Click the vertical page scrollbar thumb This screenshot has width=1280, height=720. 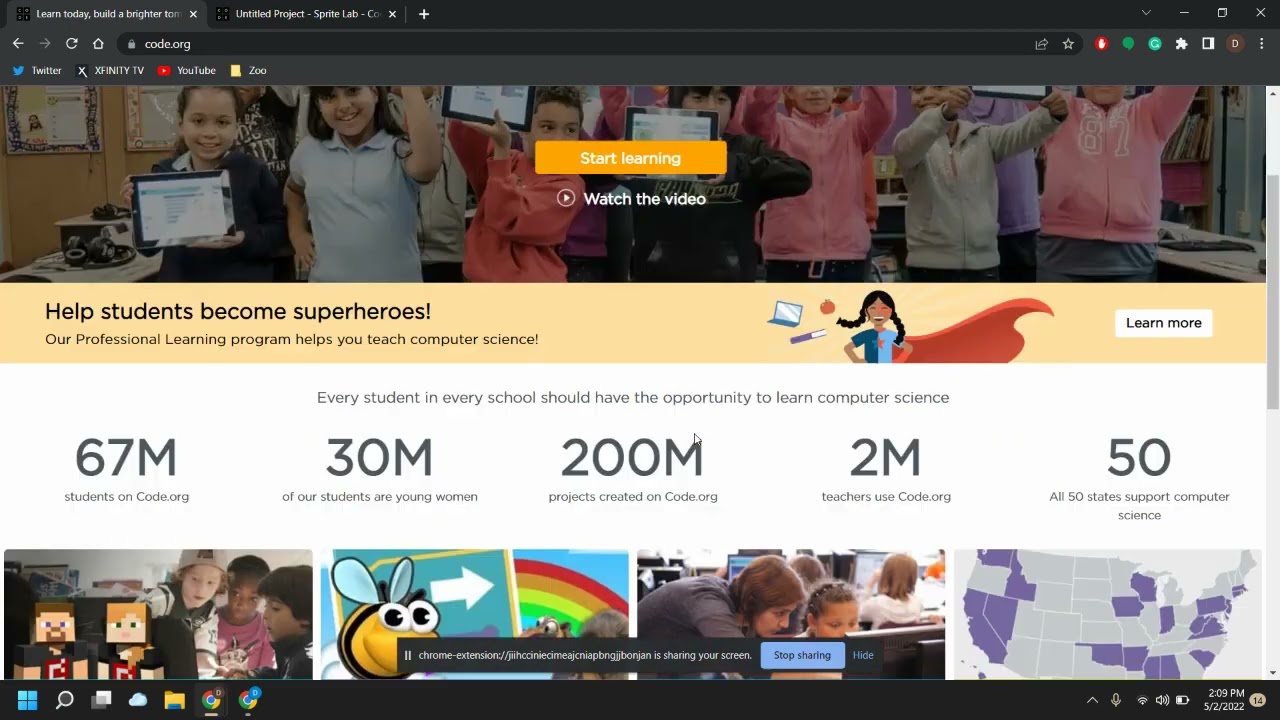[x=1272, y=290]
